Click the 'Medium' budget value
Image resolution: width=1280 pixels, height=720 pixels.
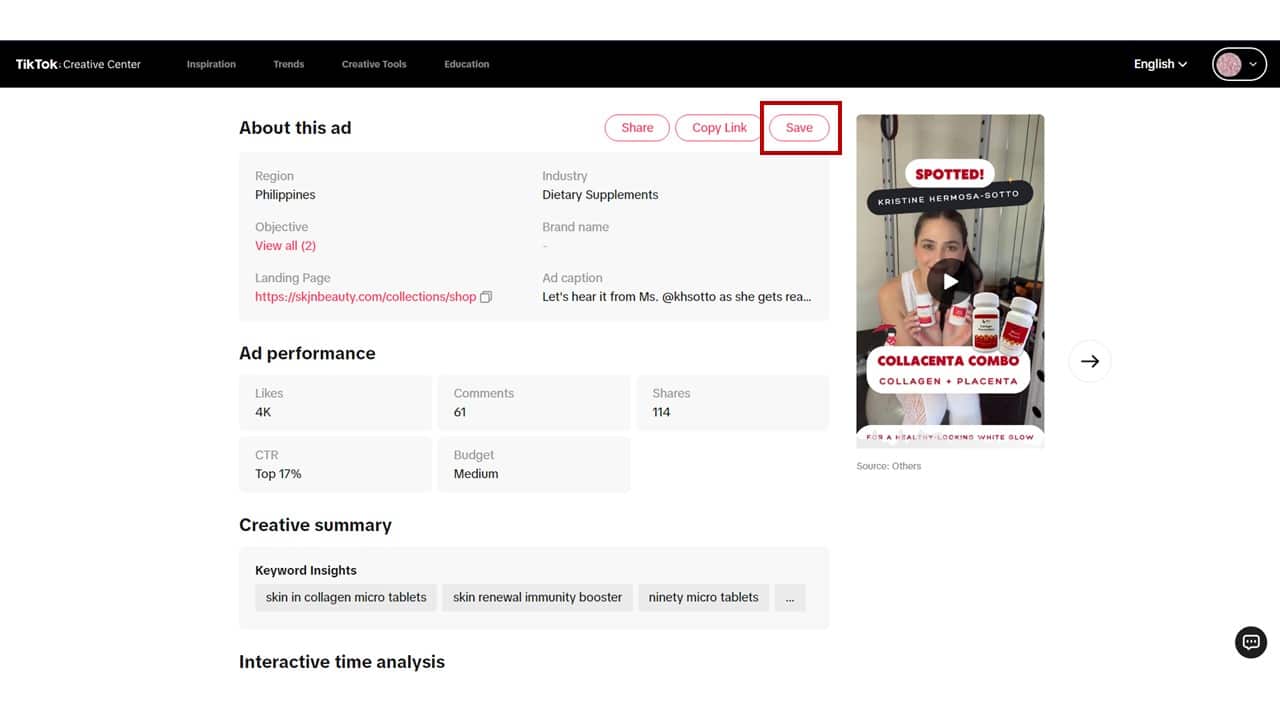pyautogui.click(x=476, y=474)
